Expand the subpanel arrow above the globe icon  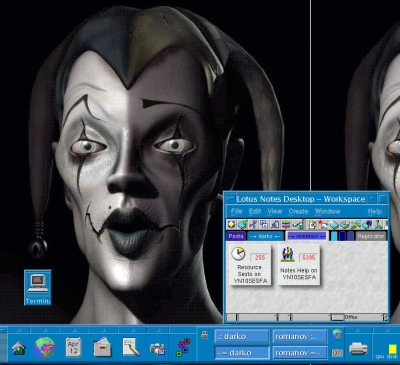click(45, 330)
